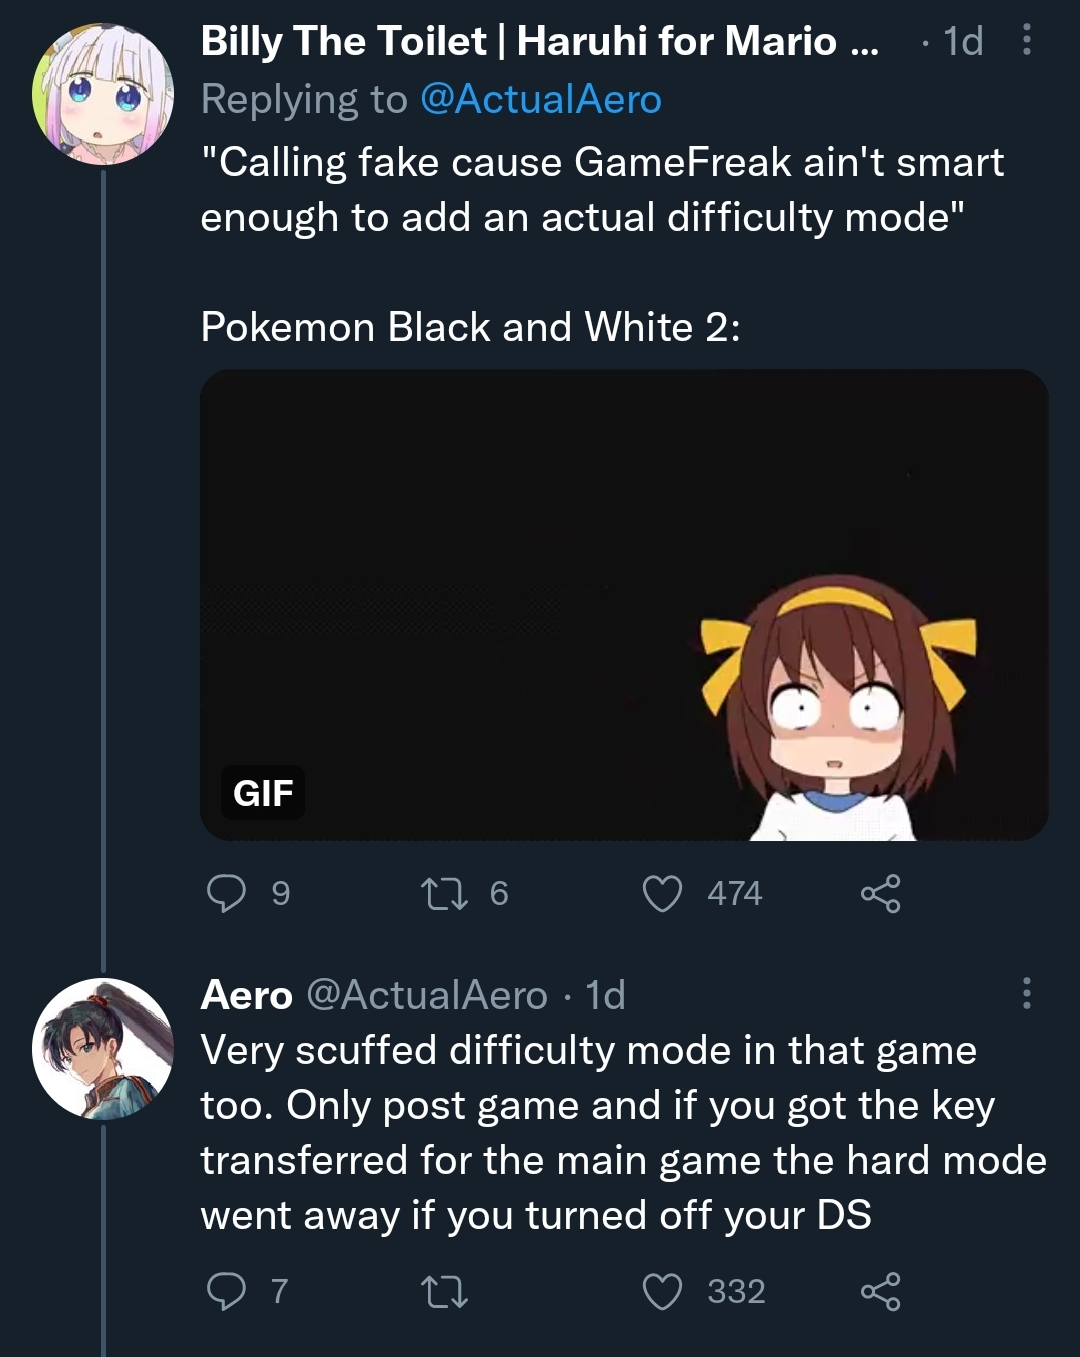The height and width of the screenshot is (1357, 1080).
Task: Open more options menu on Aero's tweet
Action: click(x=1026, y=993)
